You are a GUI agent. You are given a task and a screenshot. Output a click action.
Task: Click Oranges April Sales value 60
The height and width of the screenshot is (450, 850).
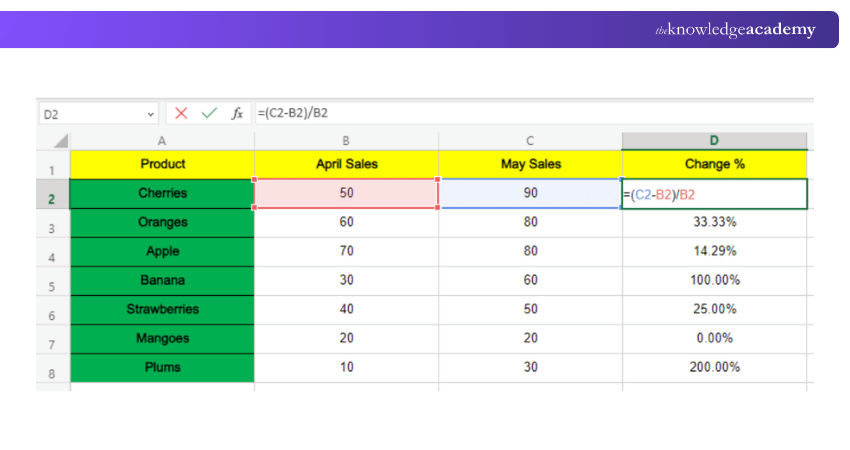[x=346, y=223]
